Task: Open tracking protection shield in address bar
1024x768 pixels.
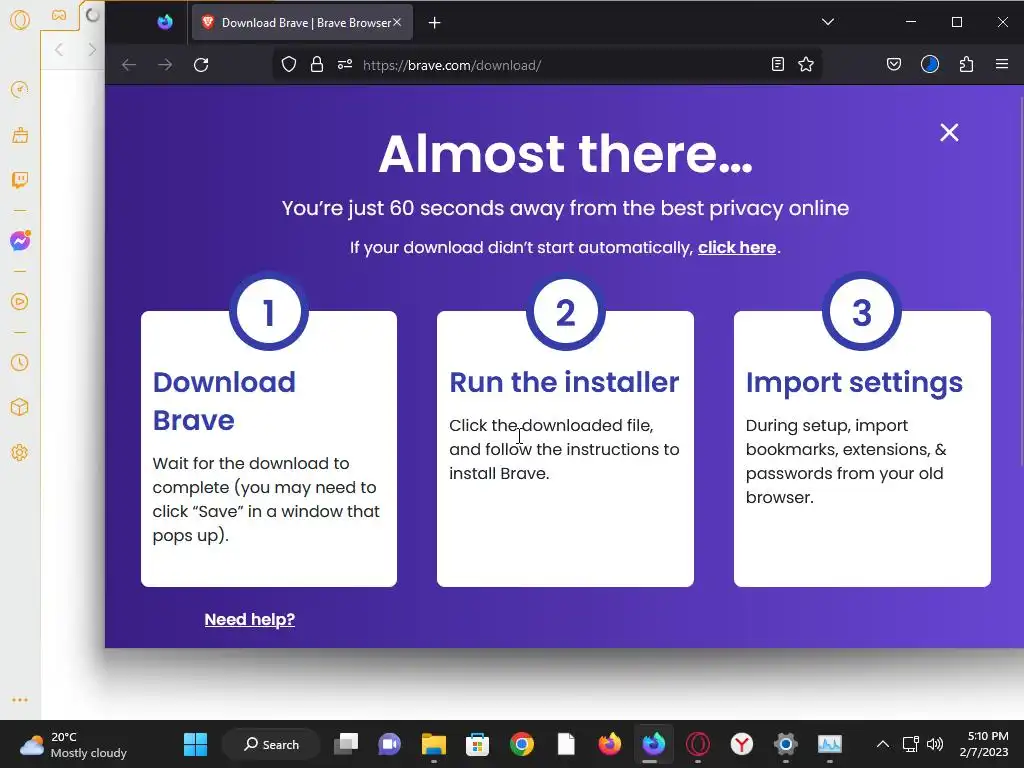Action: 289,65
